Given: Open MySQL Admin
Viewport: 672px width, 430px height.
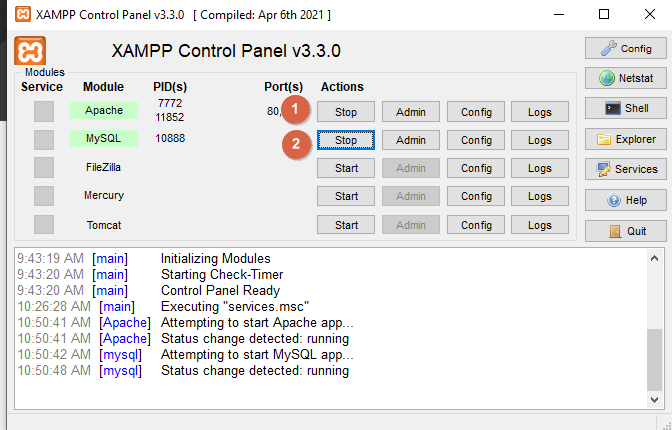Looking at the screenshot, I should 411,140.
